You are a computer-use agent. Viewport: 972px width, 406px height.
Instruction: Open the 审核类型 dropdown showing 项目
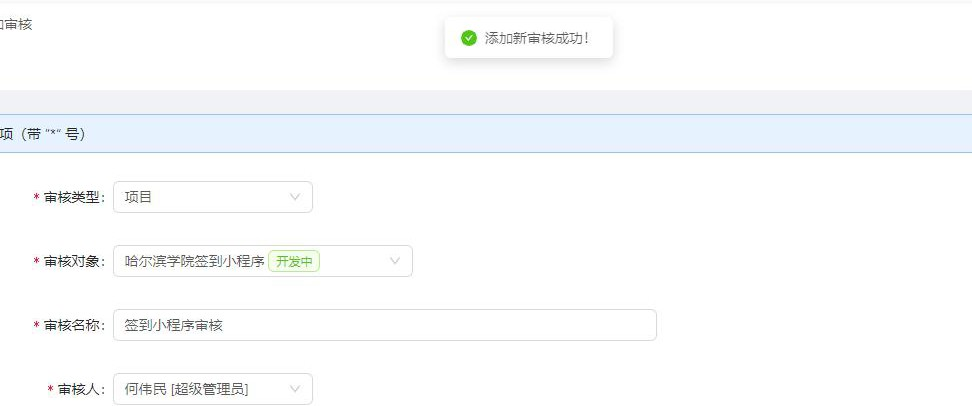tap(200, 197)
